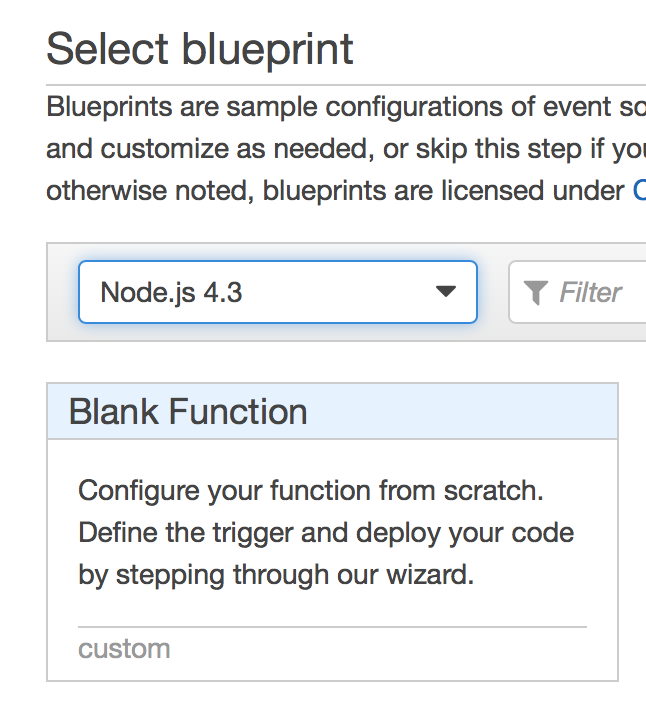Viewport: 646px width, 708px height.
Task: Open the blue license link after "licensed under"
Action: 639,190
